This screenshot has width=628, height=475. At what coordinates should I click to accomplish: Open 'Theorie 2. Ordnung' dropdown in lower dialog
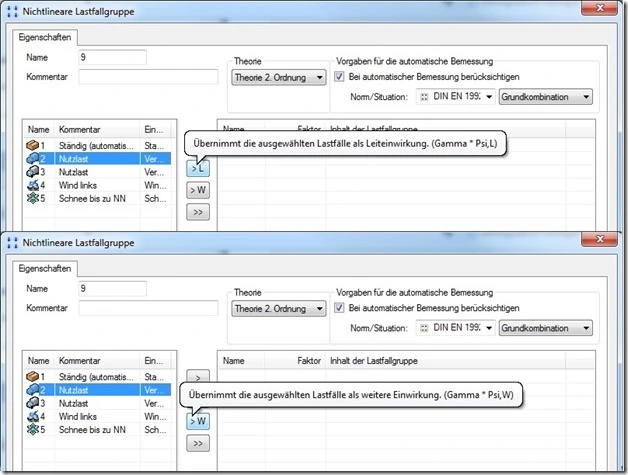click(x=278, y=308)
